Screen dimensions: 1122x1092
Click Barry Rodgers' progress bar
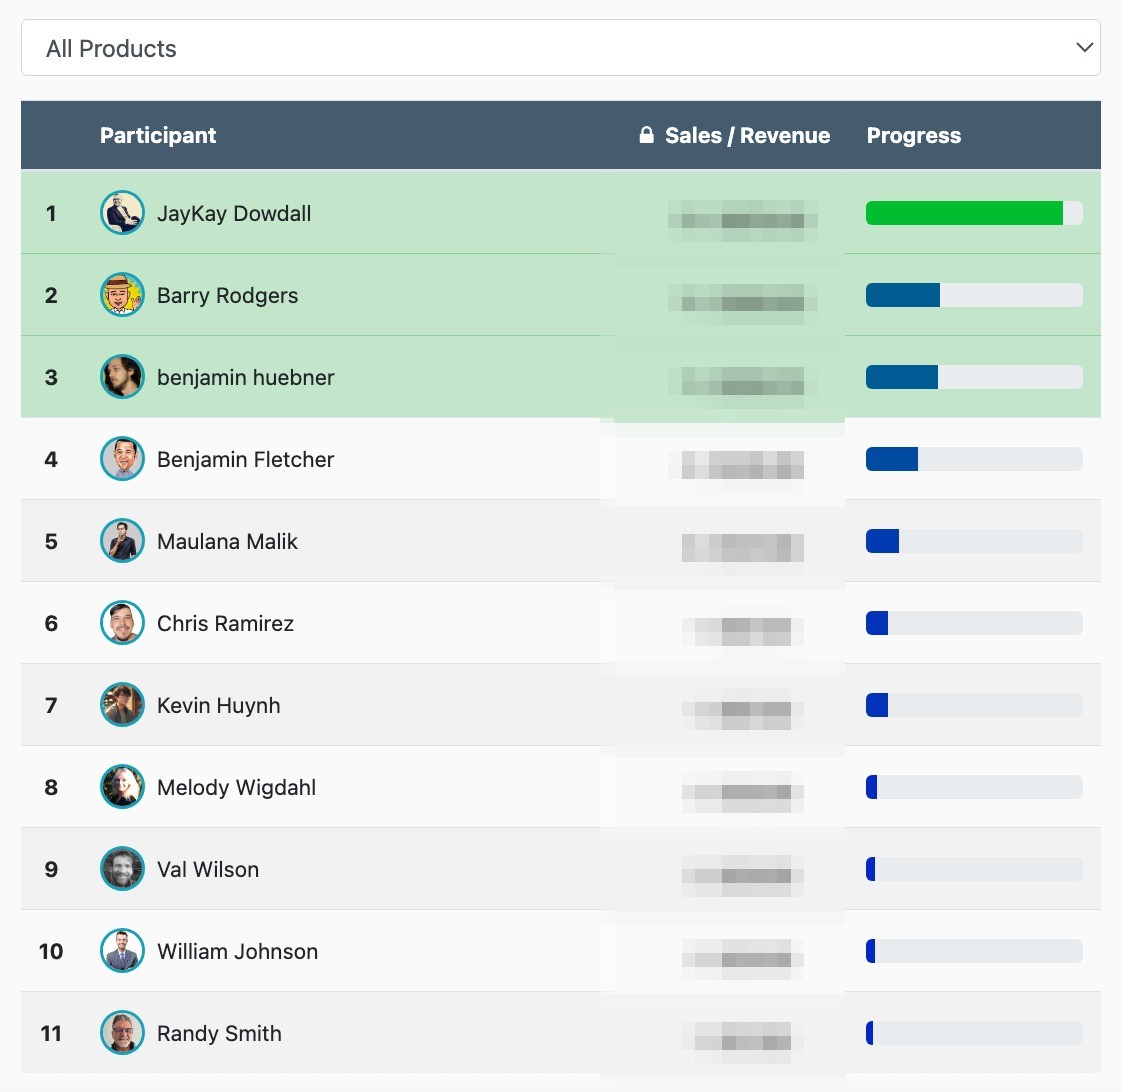[974, 295]
